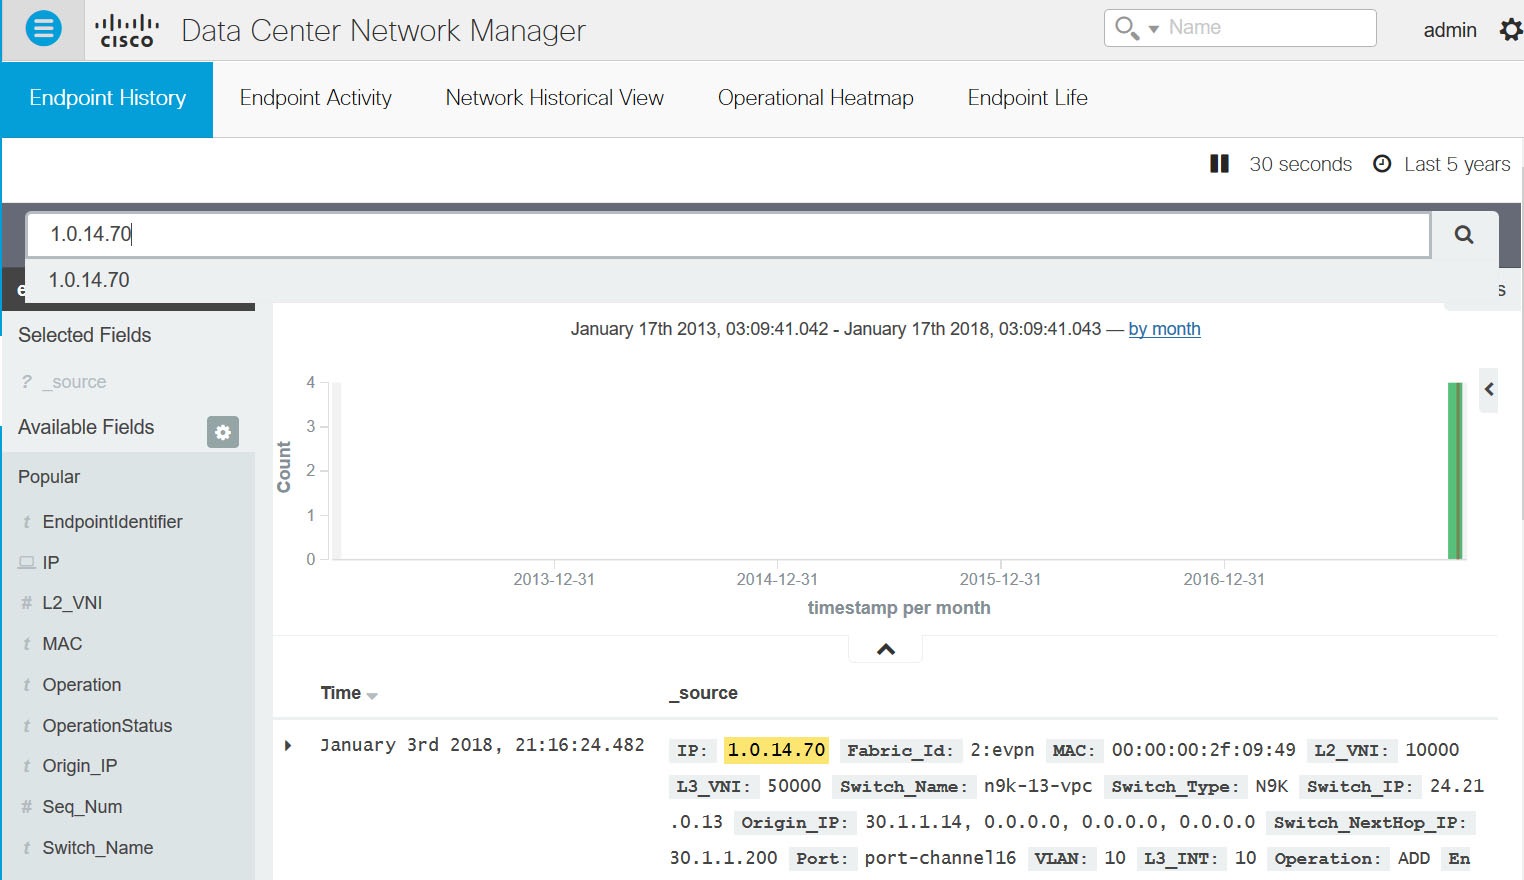The height and width of the screenshot is (880, 1524).
Task: Open the admin settings gear
Action: click(1510, 29)
